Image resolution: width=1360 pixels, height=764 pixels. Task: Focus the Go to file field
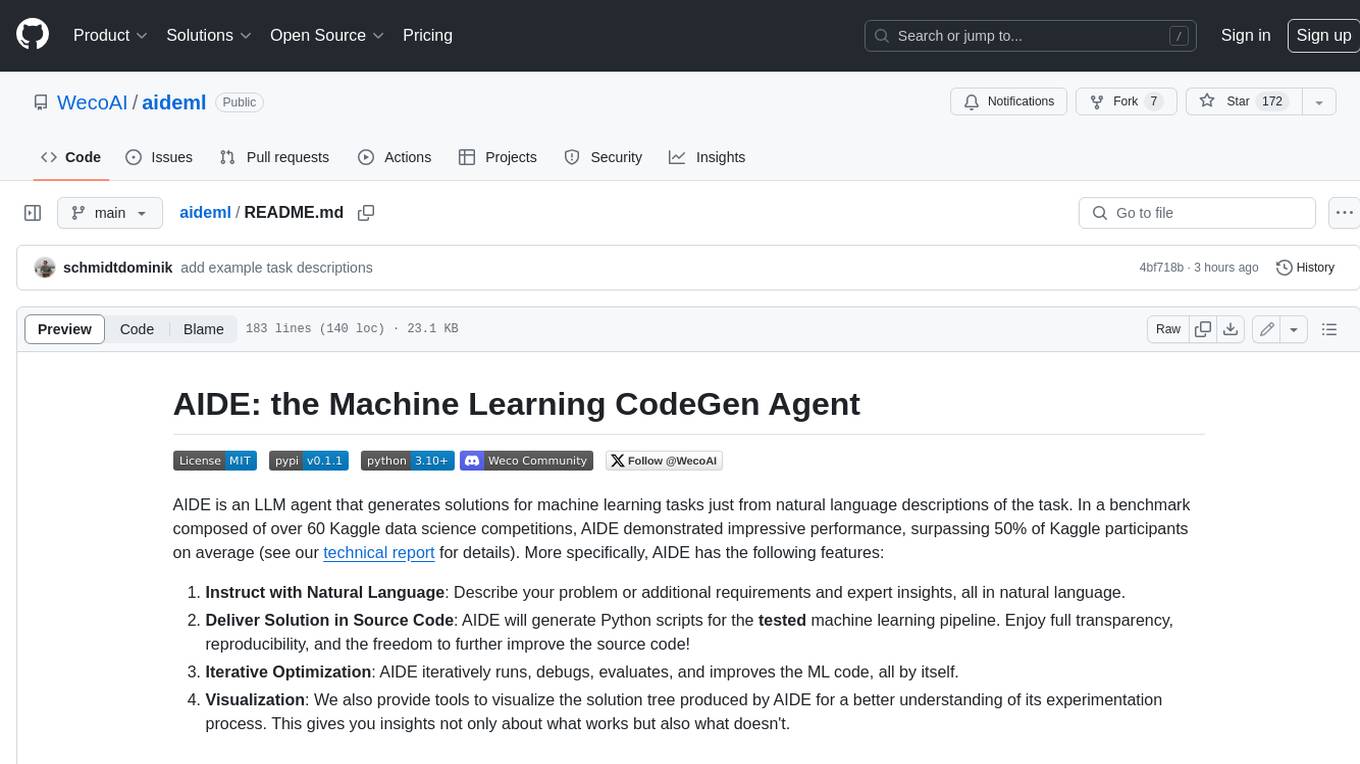point(1197,213)
